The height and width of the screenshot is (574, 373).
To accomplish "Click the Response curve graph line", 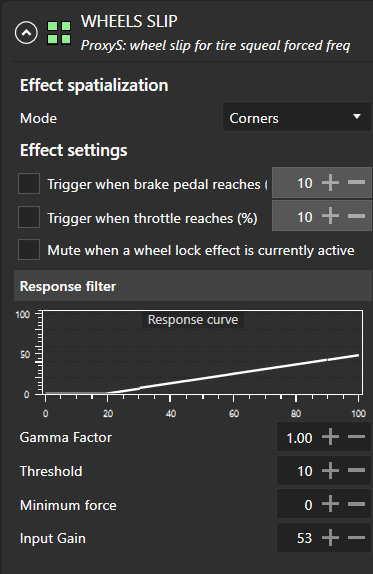I will (x=234, y=373).
